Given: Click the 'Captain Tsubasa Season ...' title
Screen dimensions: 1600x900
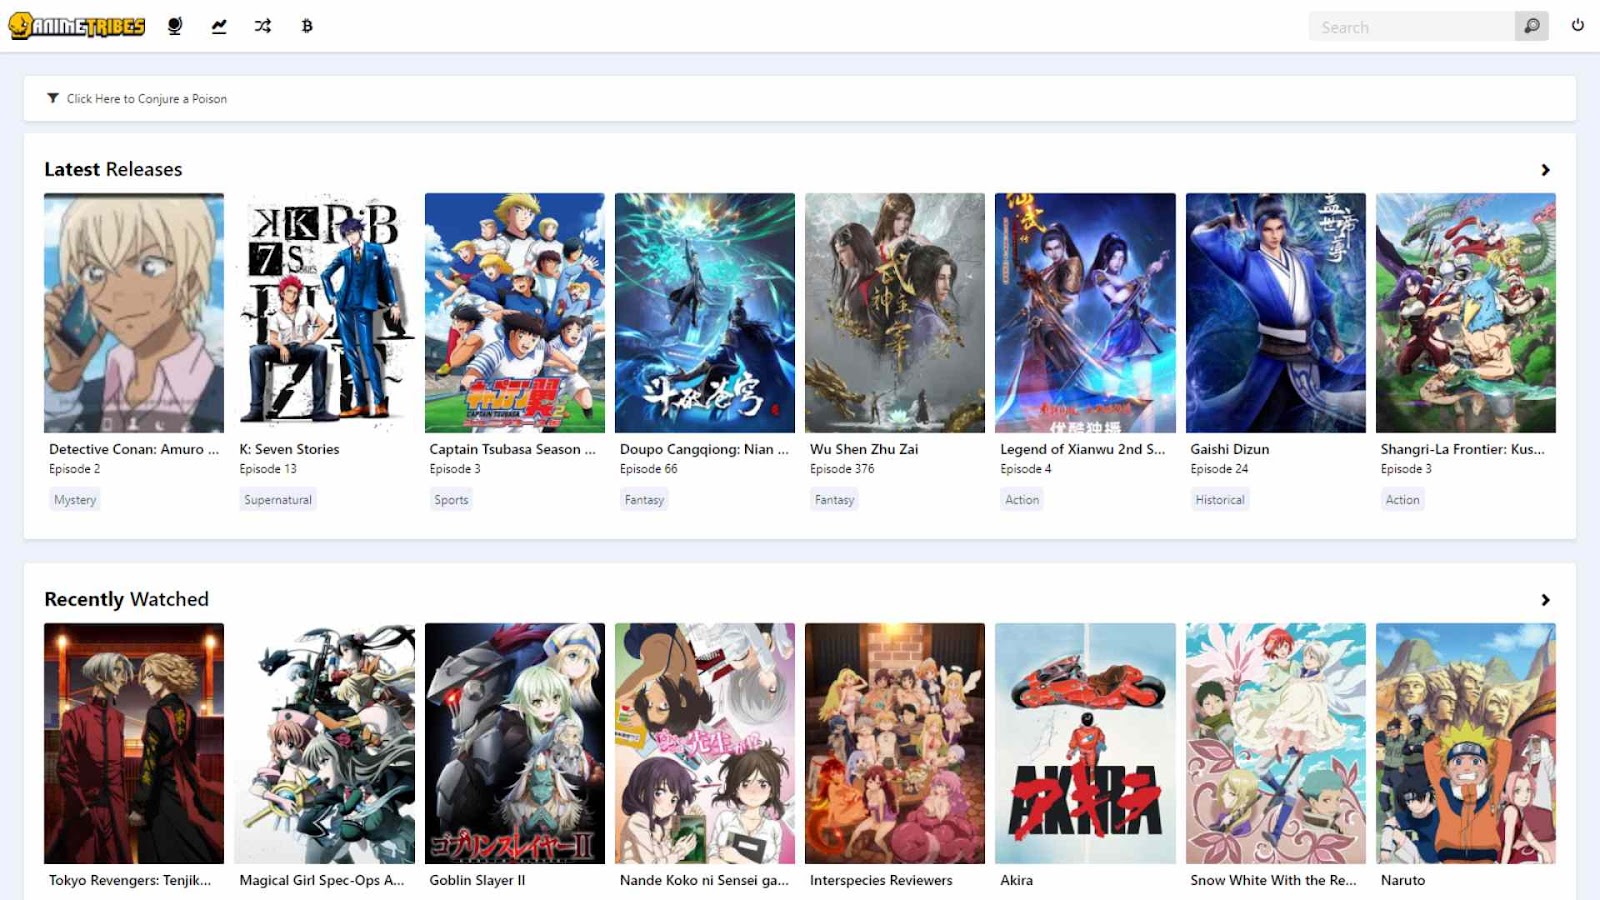Looking at the screenshot, I should pyautogui.click(x=513, y=450).
